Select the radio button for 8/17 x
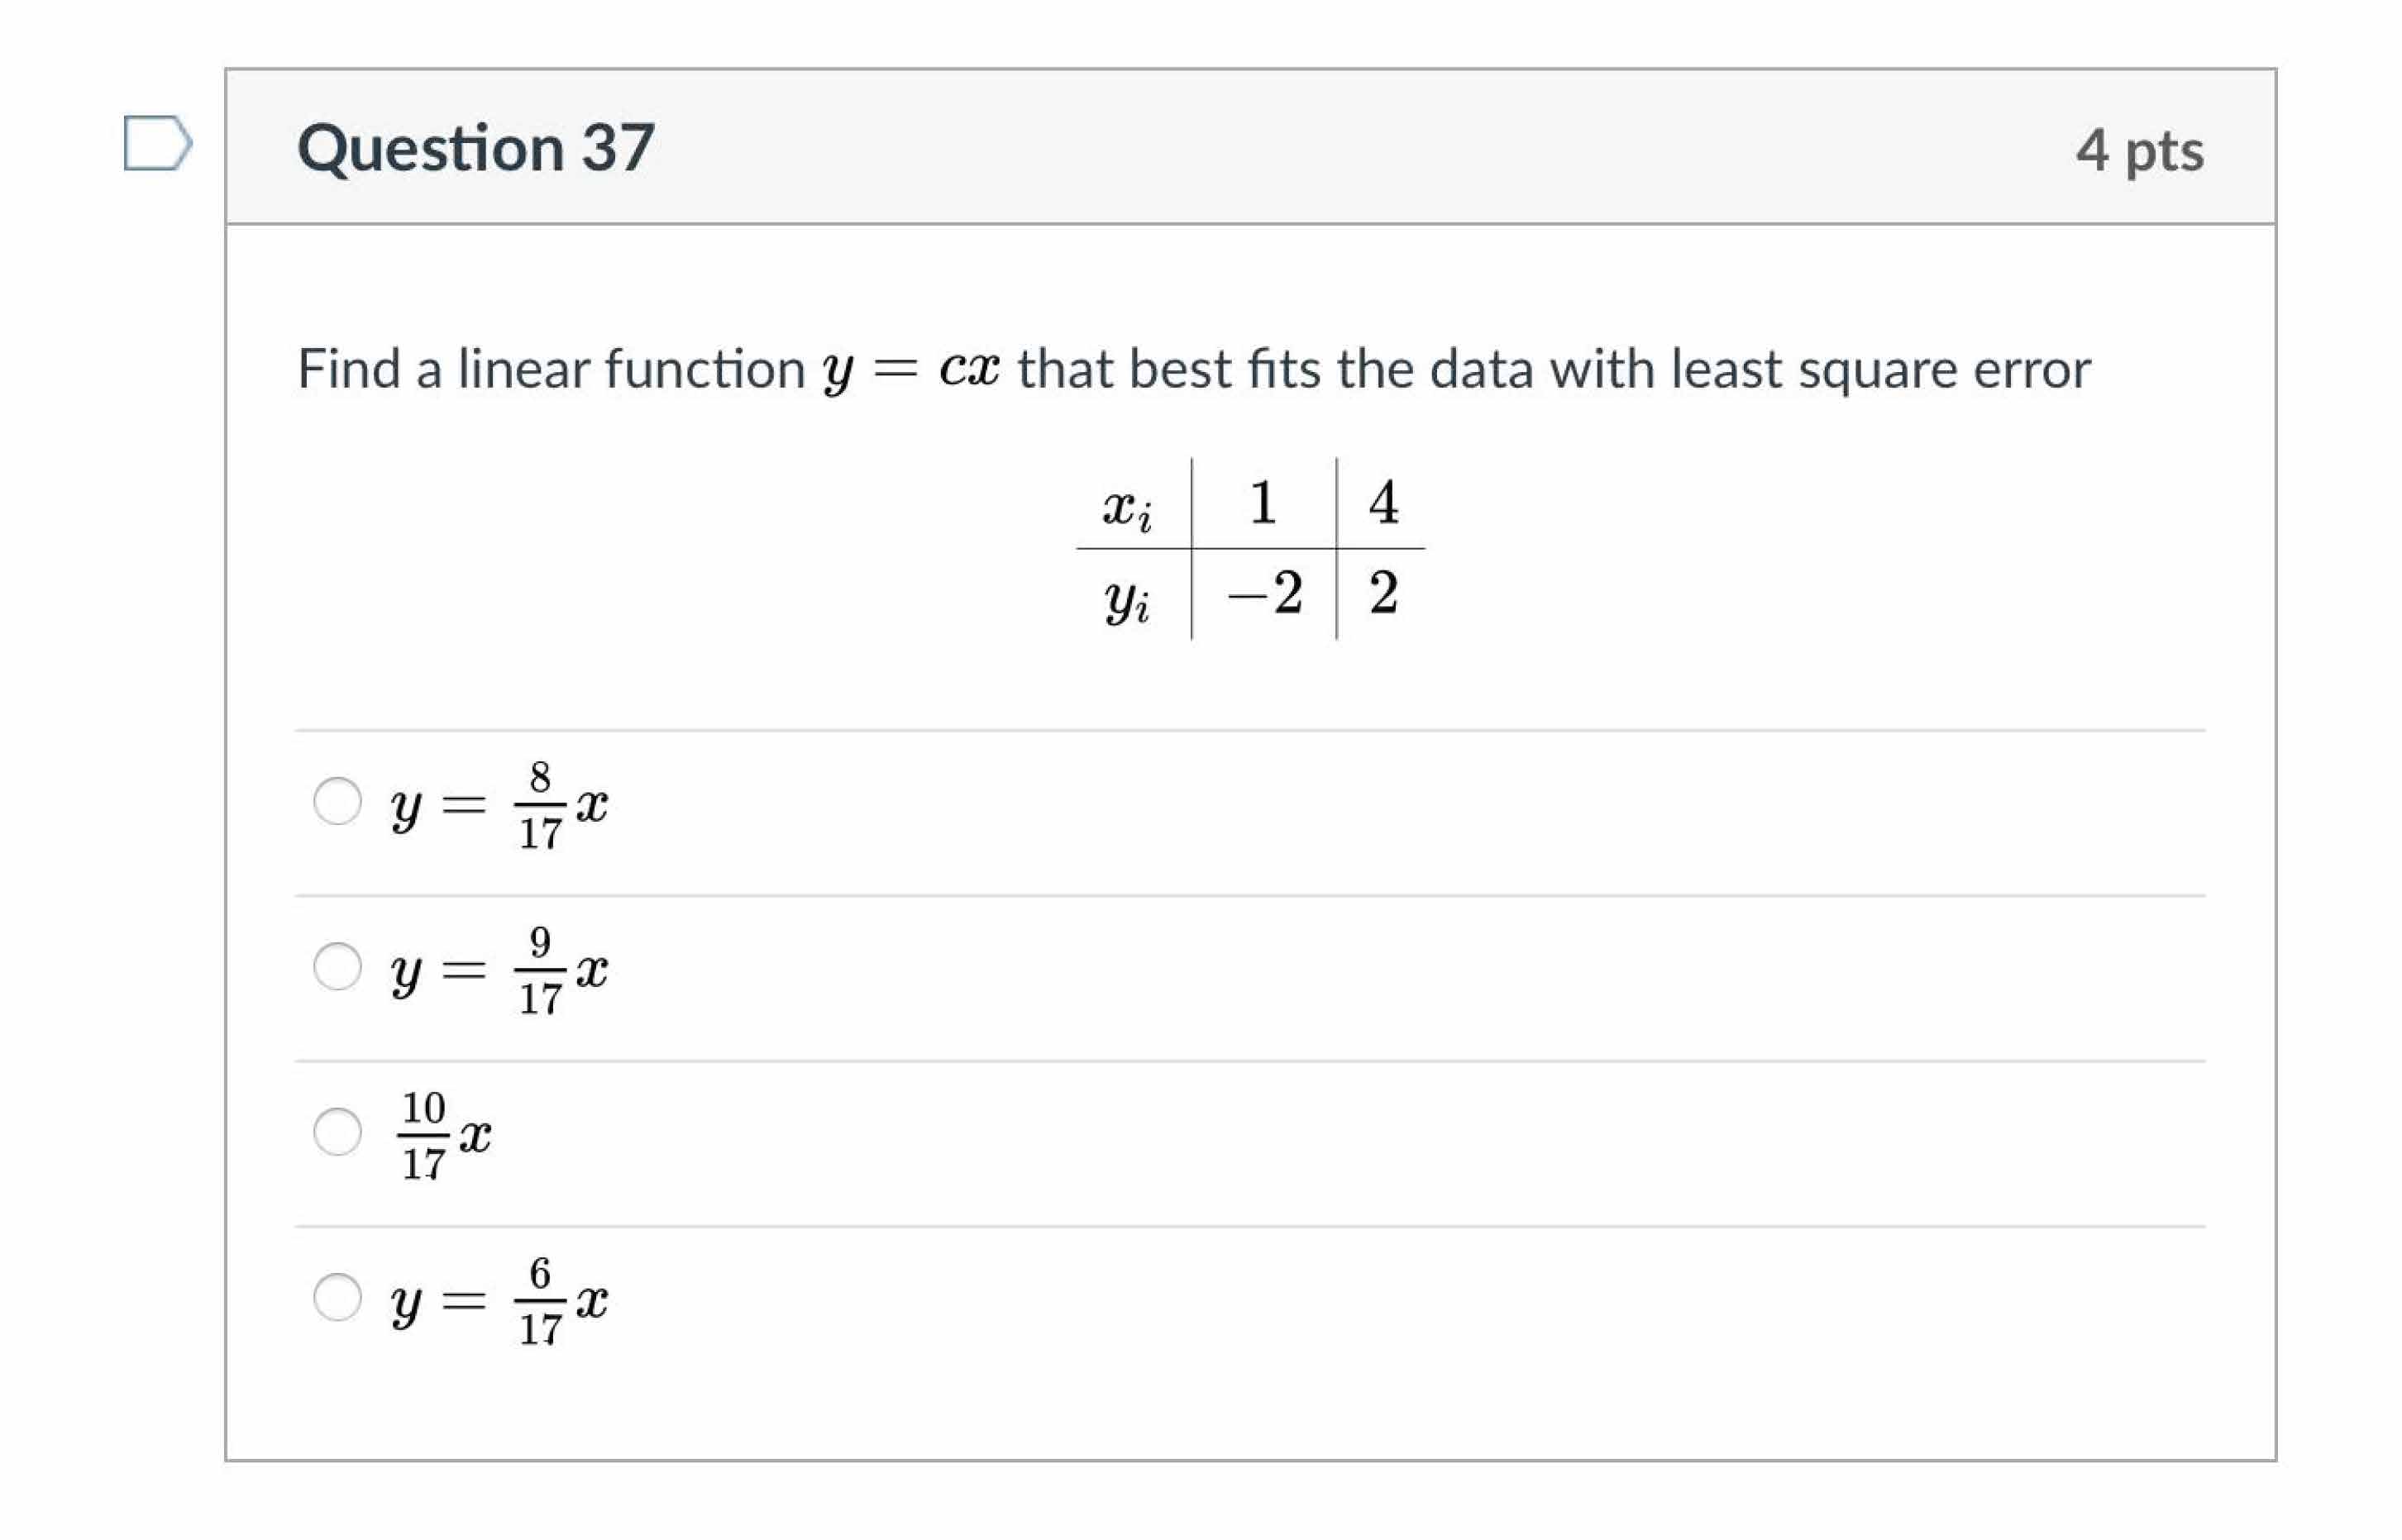The height and width of the screenshot is (1540, 2402). (337, 801)
